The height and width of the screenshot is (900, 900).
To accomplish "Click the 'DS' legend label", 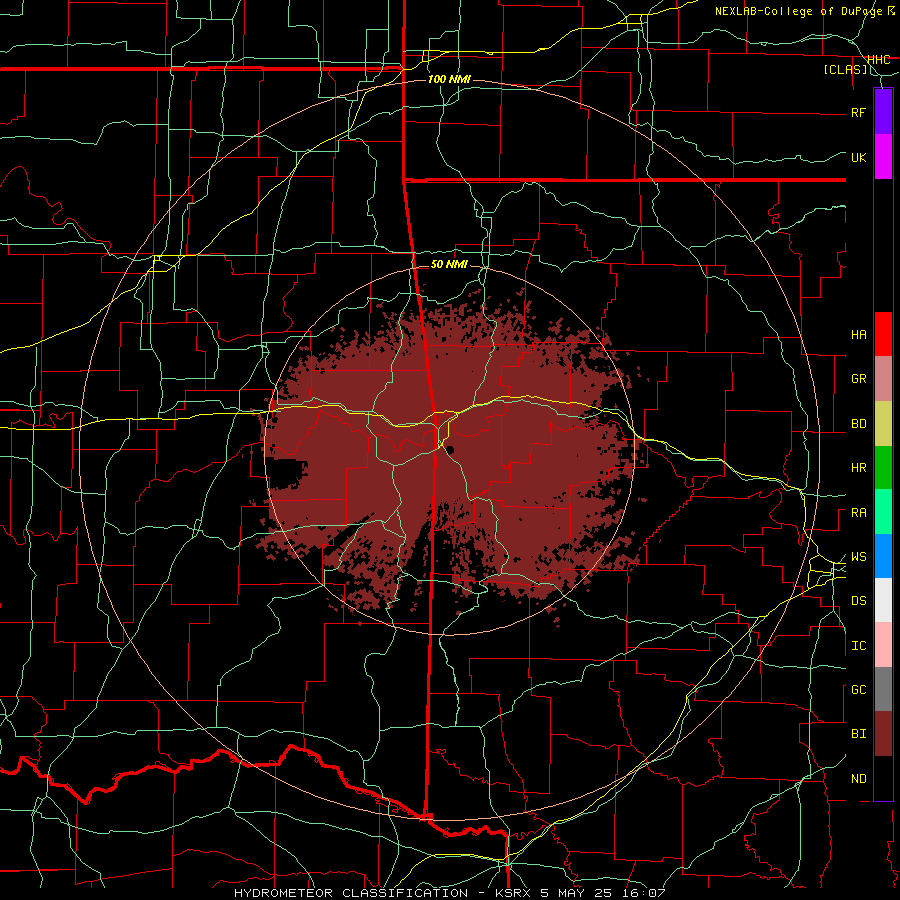I will click(x=858, y=601).
